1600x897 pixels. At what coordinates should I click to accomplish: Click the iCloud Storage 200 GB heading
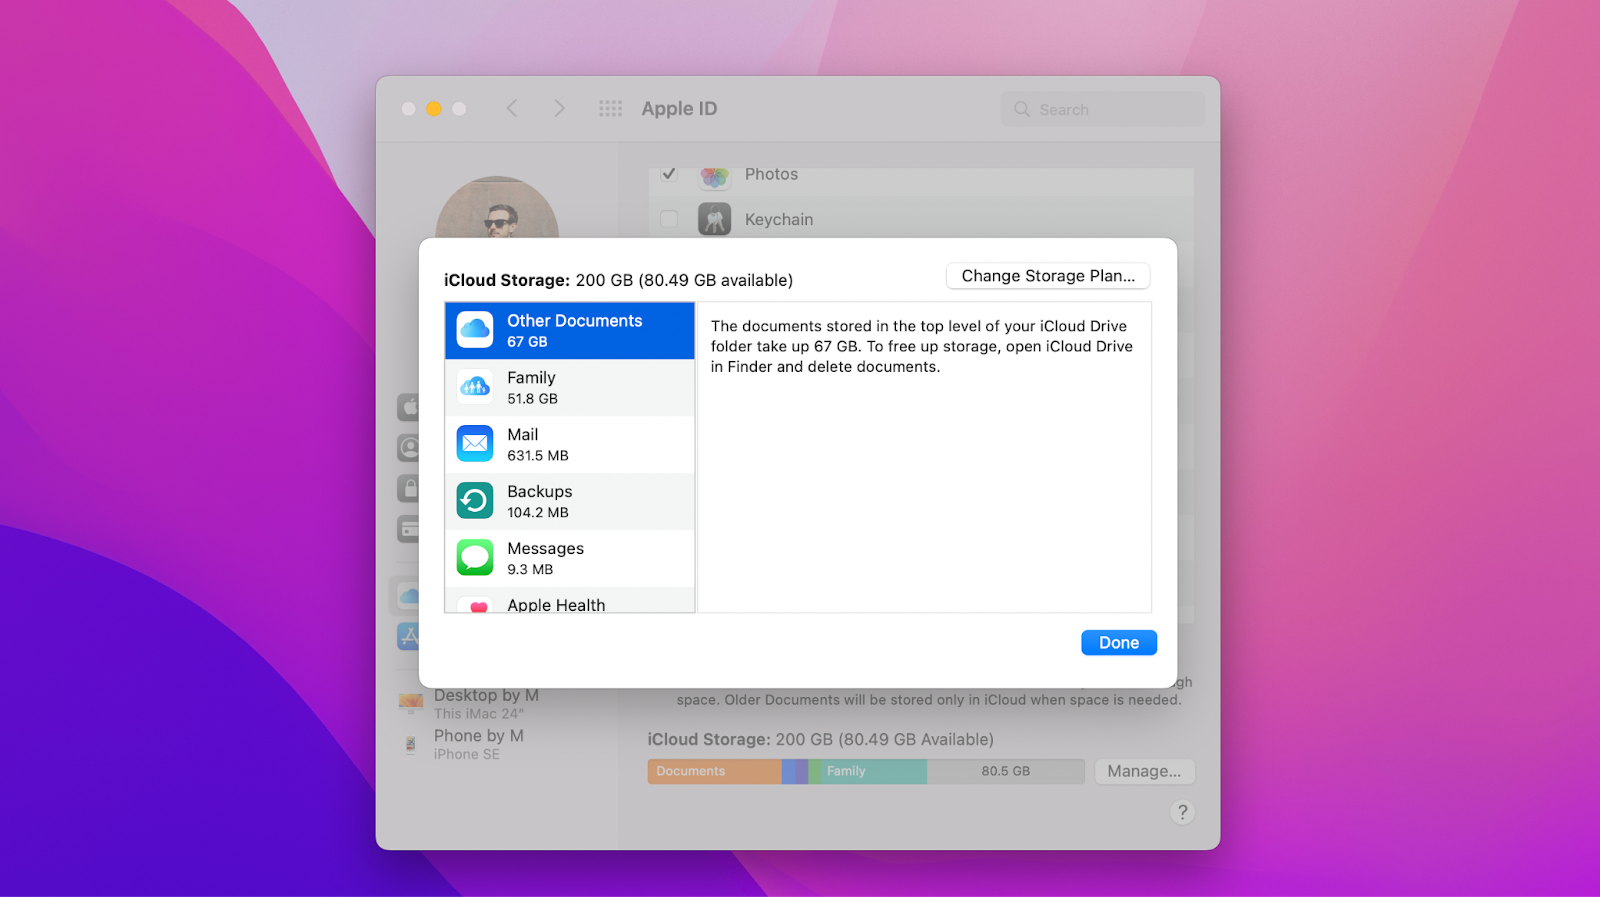pos(618,280)
